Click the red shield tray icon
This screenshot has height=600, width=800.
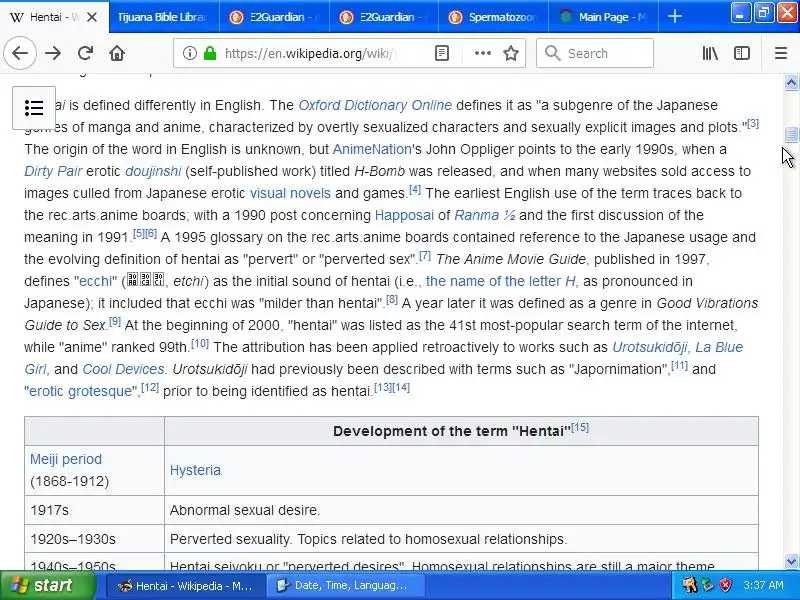click(725, 585)
